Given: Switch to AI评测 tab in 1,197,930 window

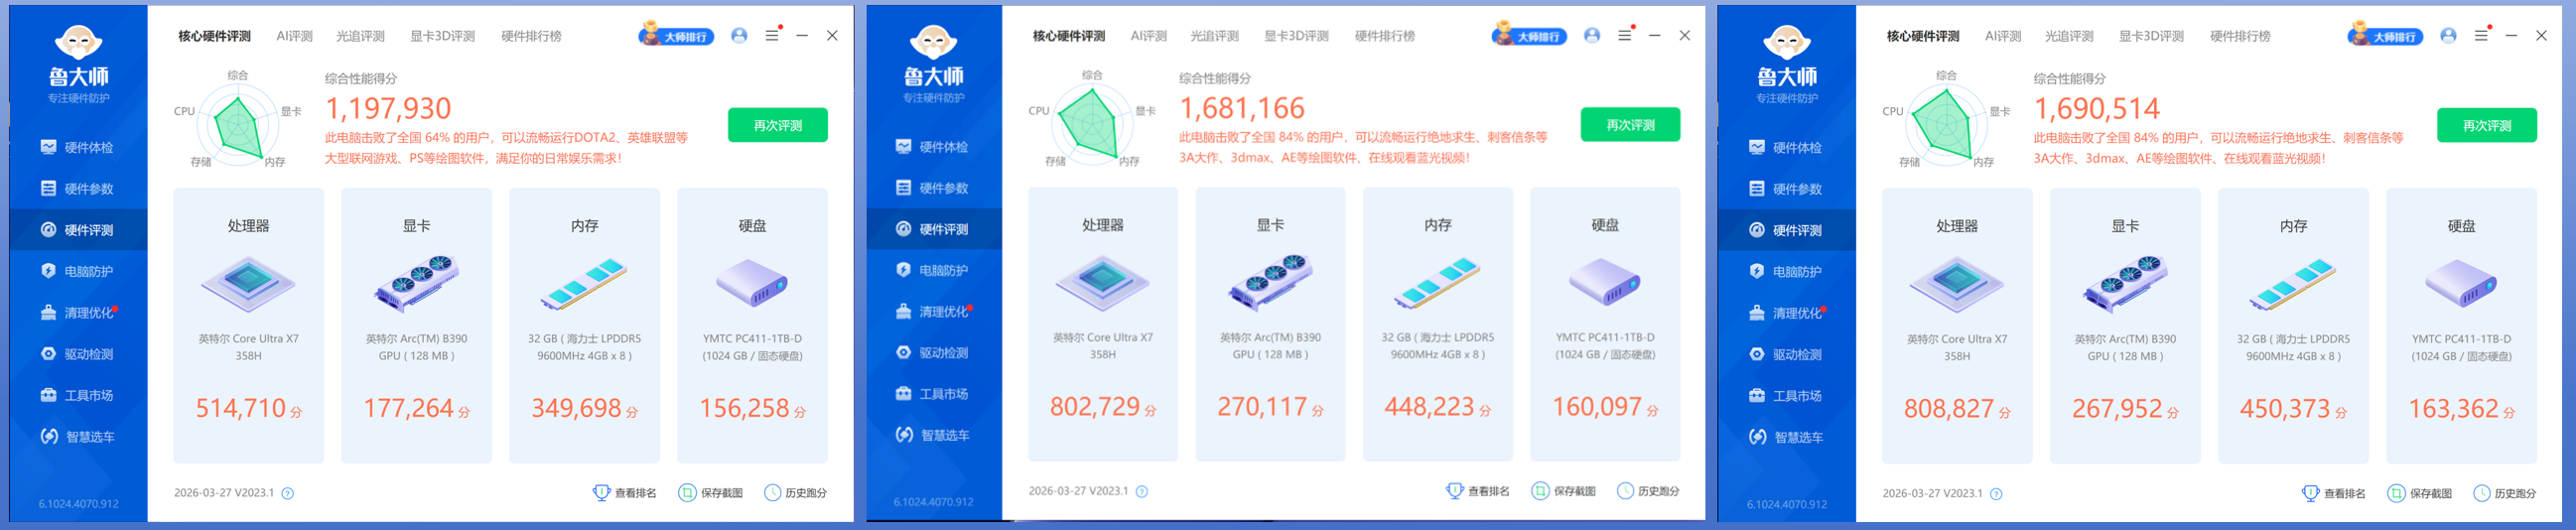Looking at the screenshot, I should click(x=295, y=36).
